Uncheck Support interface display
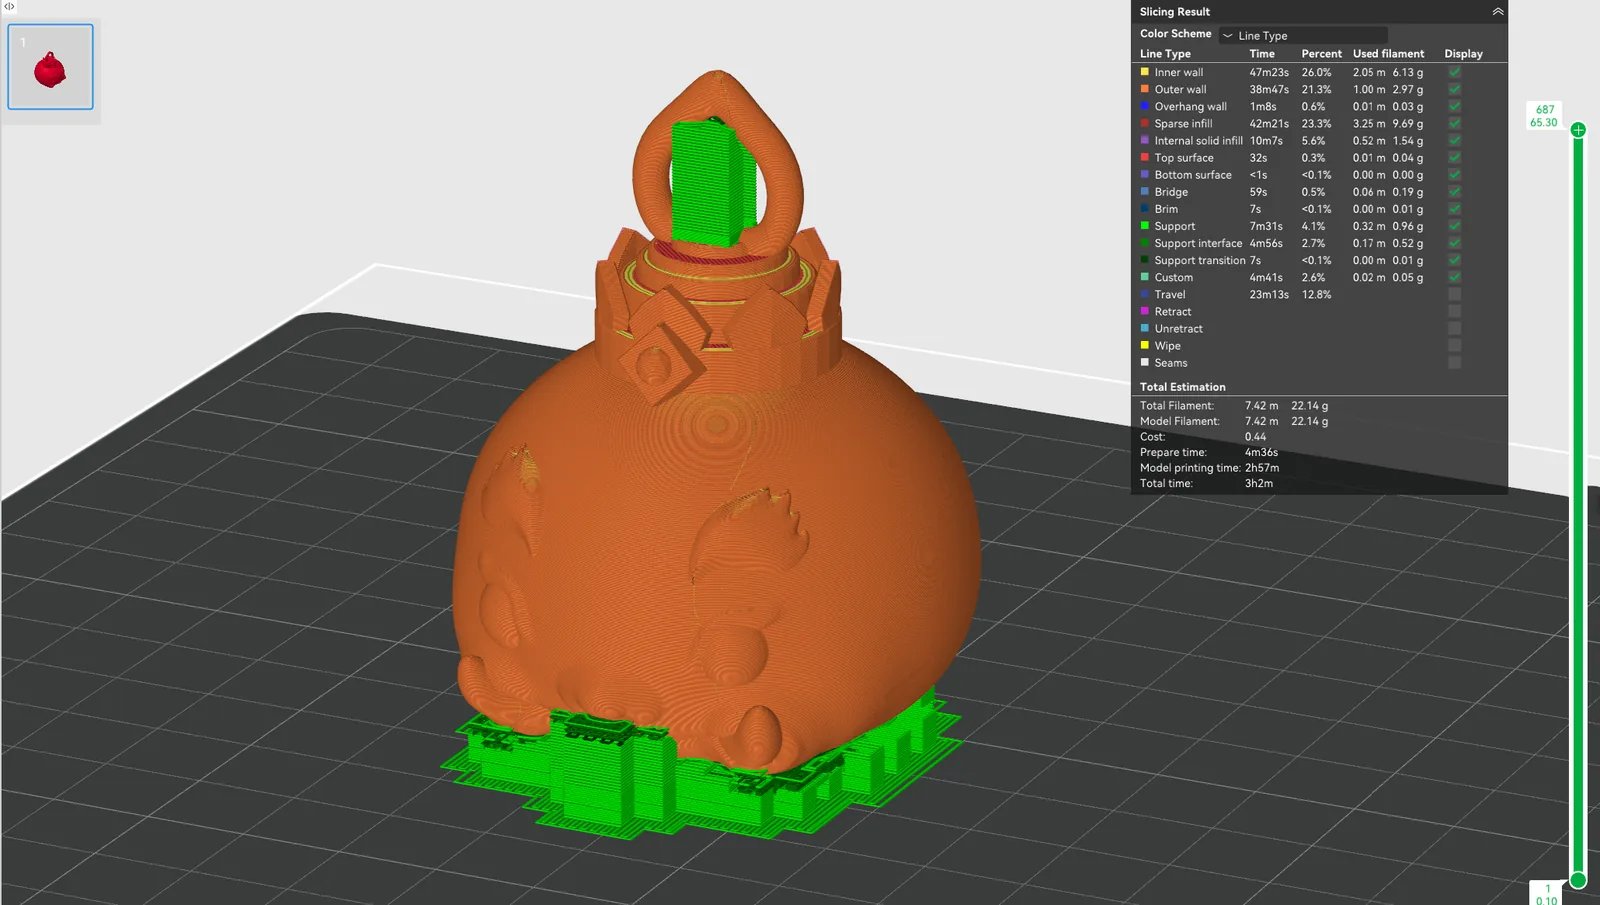The width and height of the screenshot is (1600, 905). (x=1455, y=243)
